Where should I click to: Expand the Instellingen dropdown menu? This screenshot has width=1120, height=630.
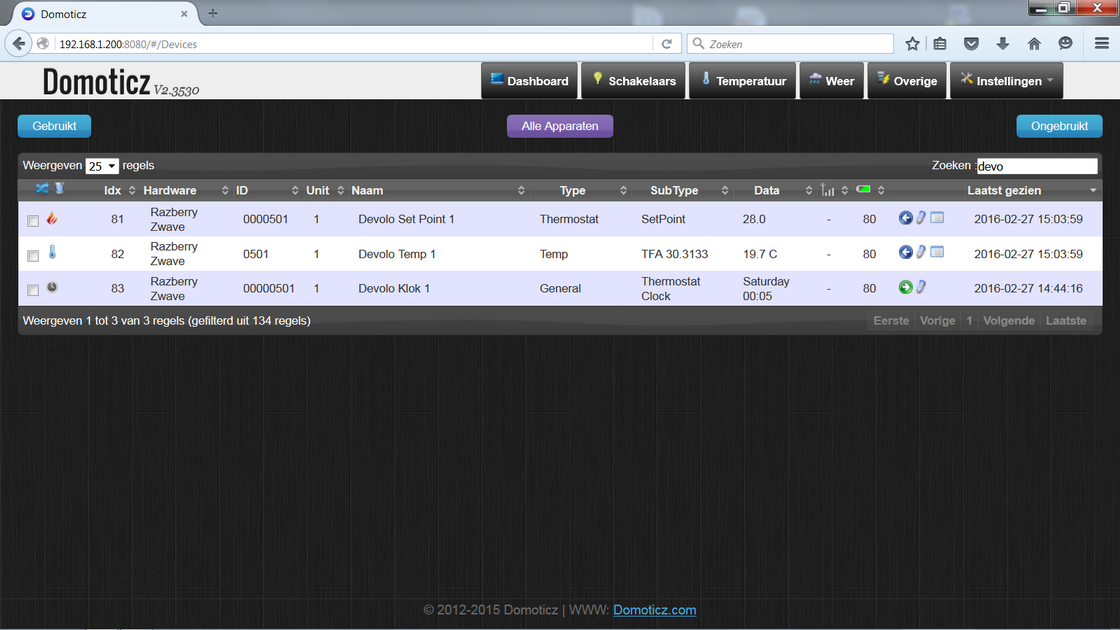click(x=1006, y=81)
